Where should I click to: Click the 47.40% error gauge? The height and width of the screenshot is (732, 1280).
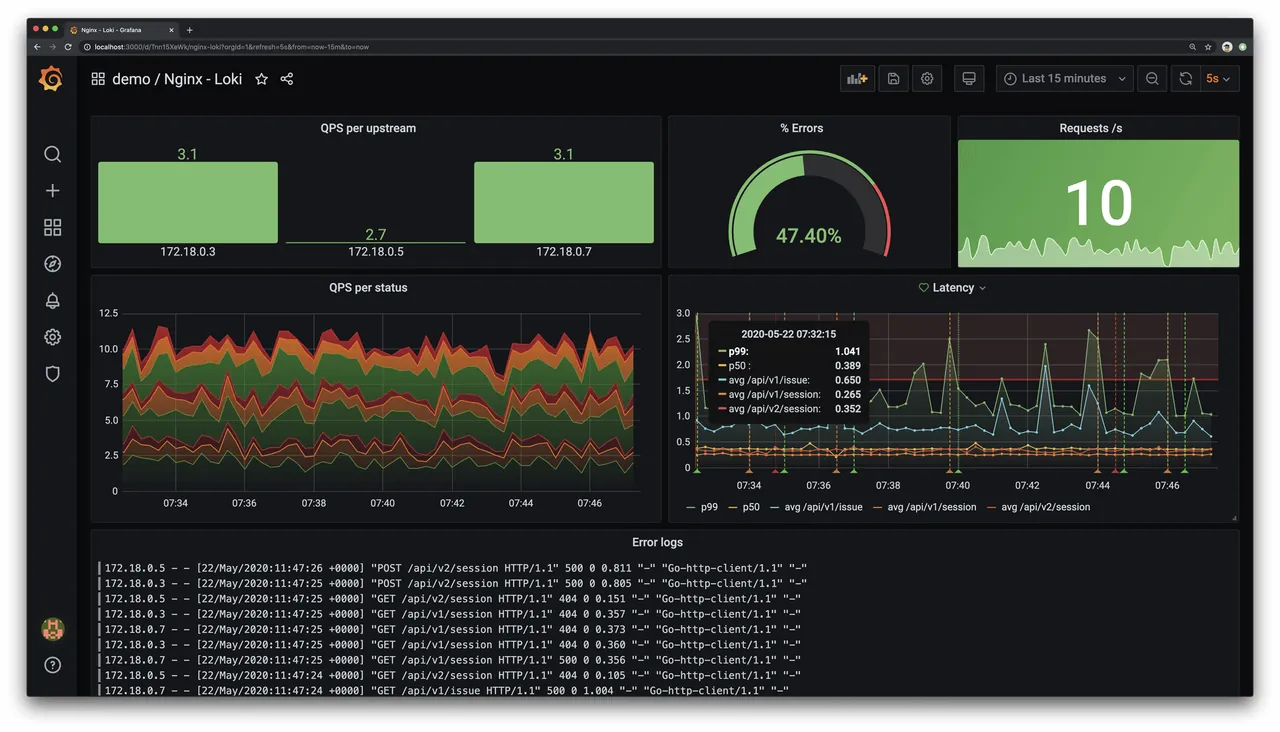809,205
